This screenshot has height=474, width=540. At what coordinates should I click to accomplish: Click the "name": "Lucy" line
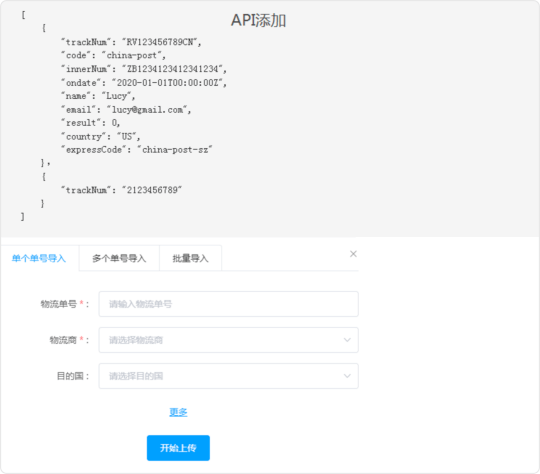(x=98, y=96)
